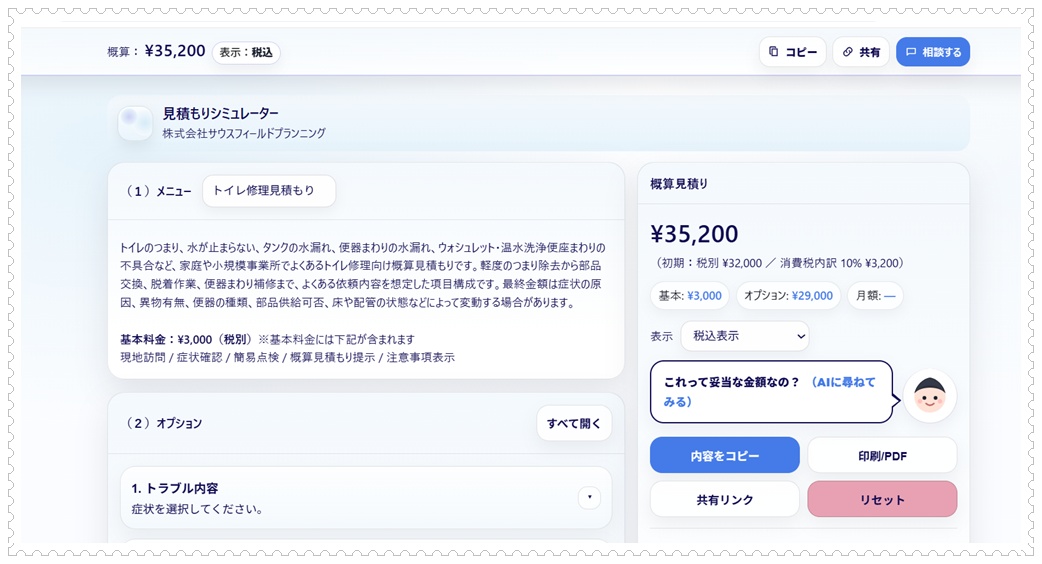Click the 内容をコピー button
The width and height of the screenshot is (1042, 564).
click(x=724, y=456)
